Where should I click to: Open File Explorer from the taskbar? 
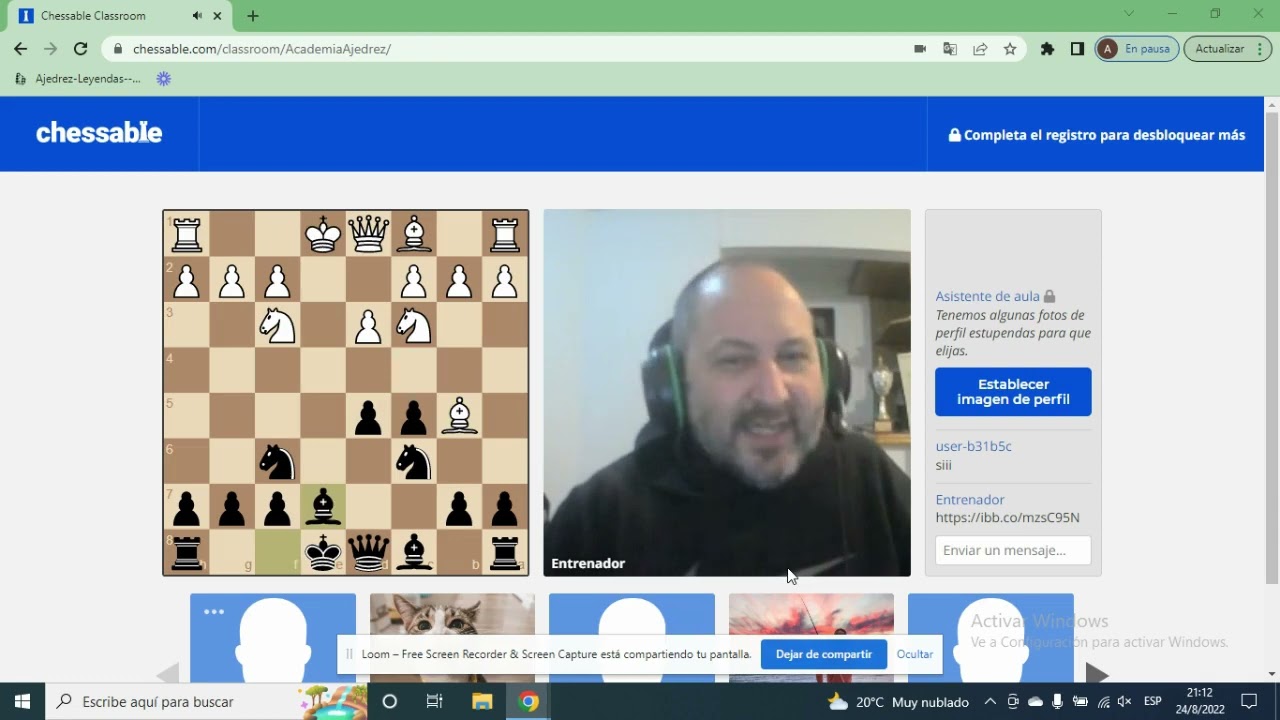tap(482, 701)
